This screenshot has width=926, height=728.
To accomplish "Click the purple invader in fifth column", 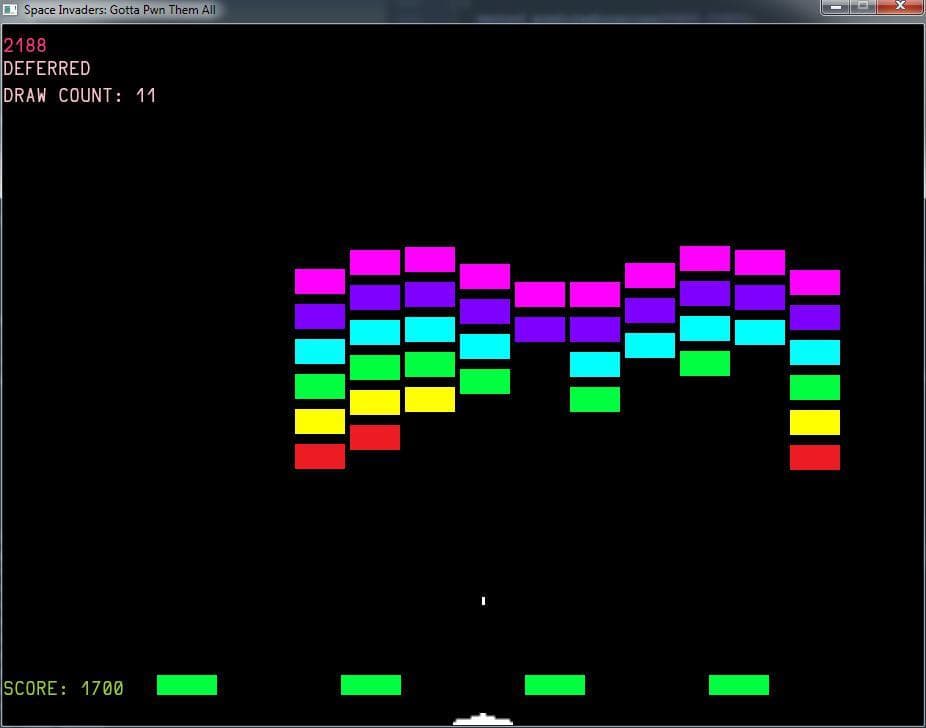I will coord(539,329).
